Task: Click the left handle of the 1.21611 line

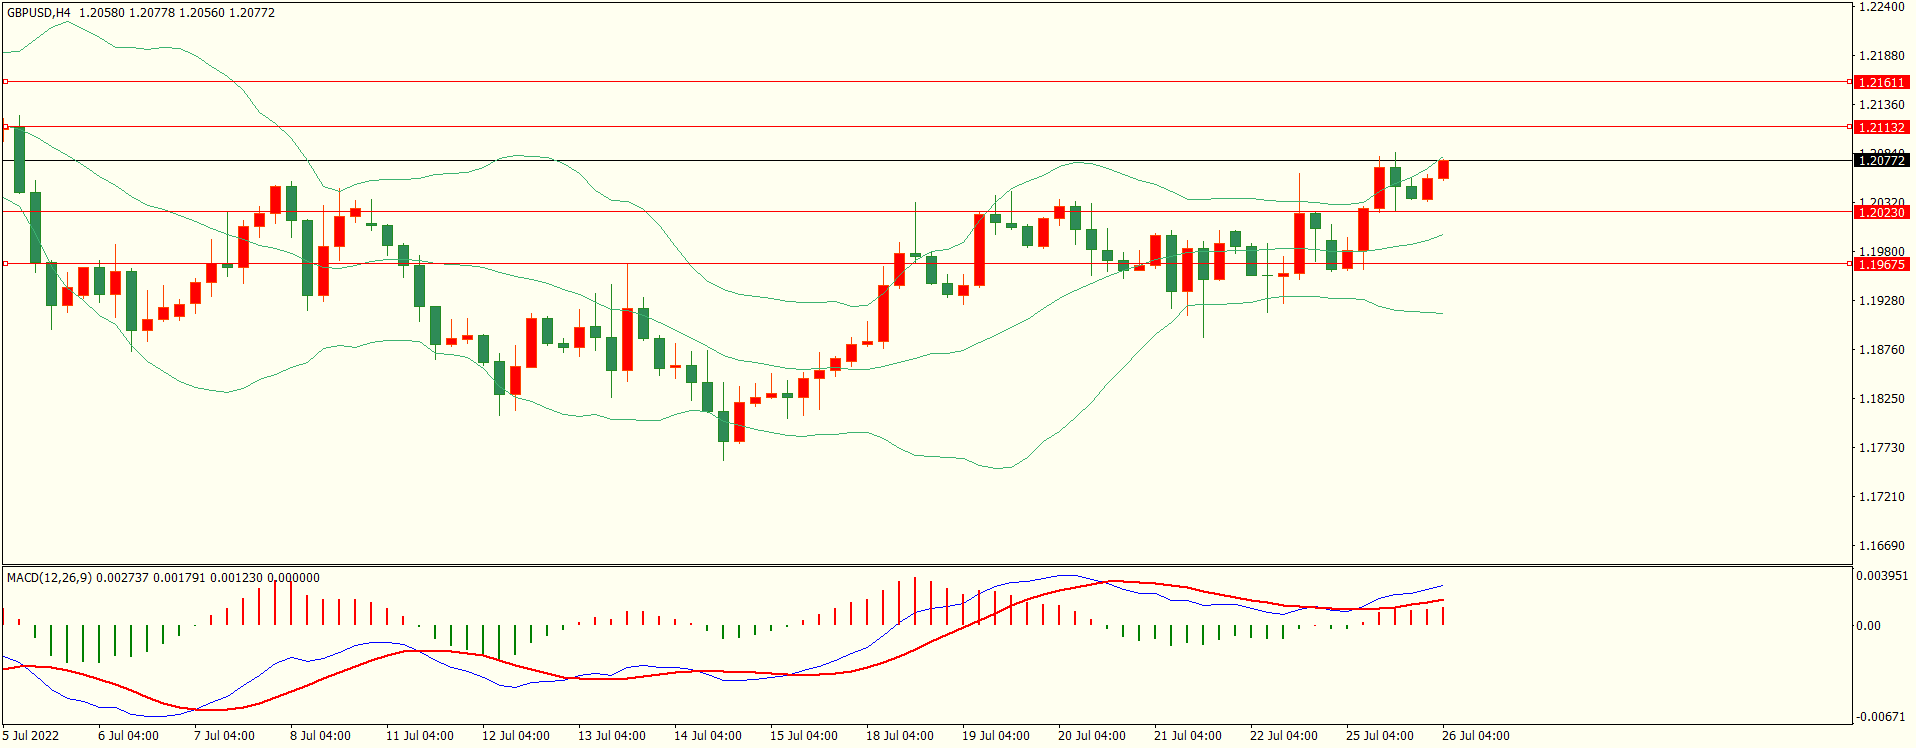Action: coord(5,82)
